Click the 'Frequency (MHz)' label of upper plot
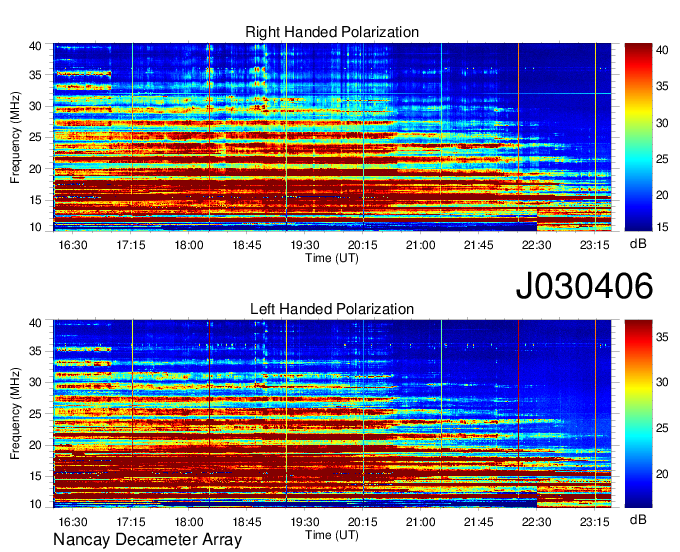680x552 pixels. 15,137
